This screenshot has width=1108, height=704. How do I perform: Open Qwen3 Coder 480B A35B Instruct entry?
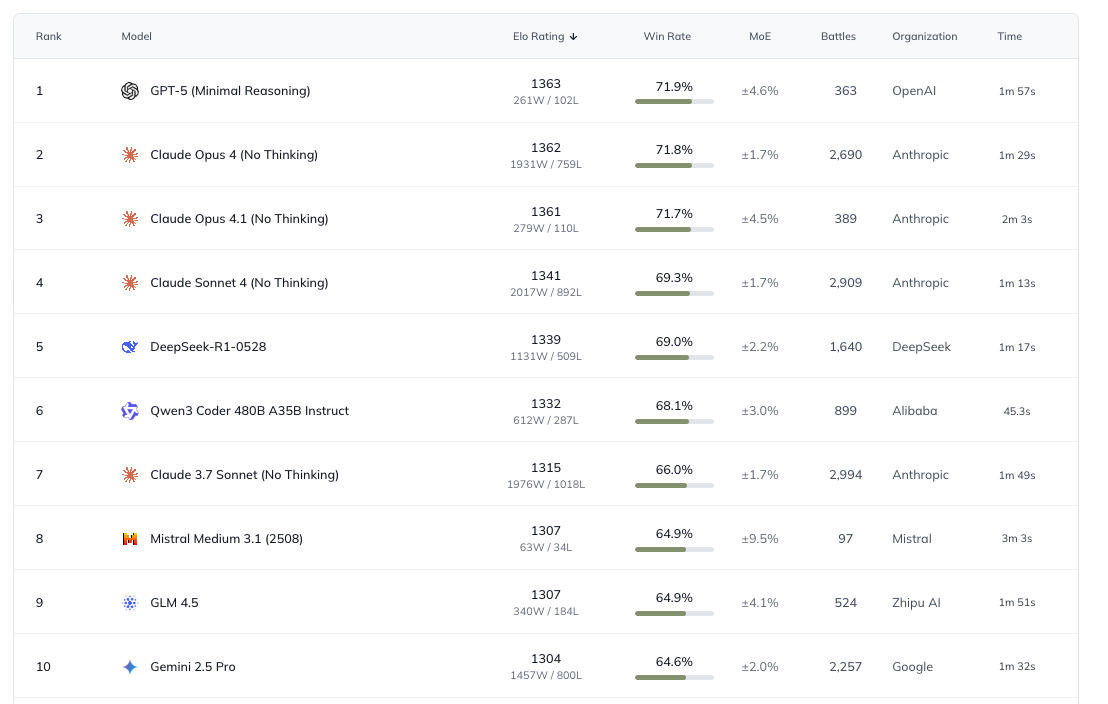point(249,411)
